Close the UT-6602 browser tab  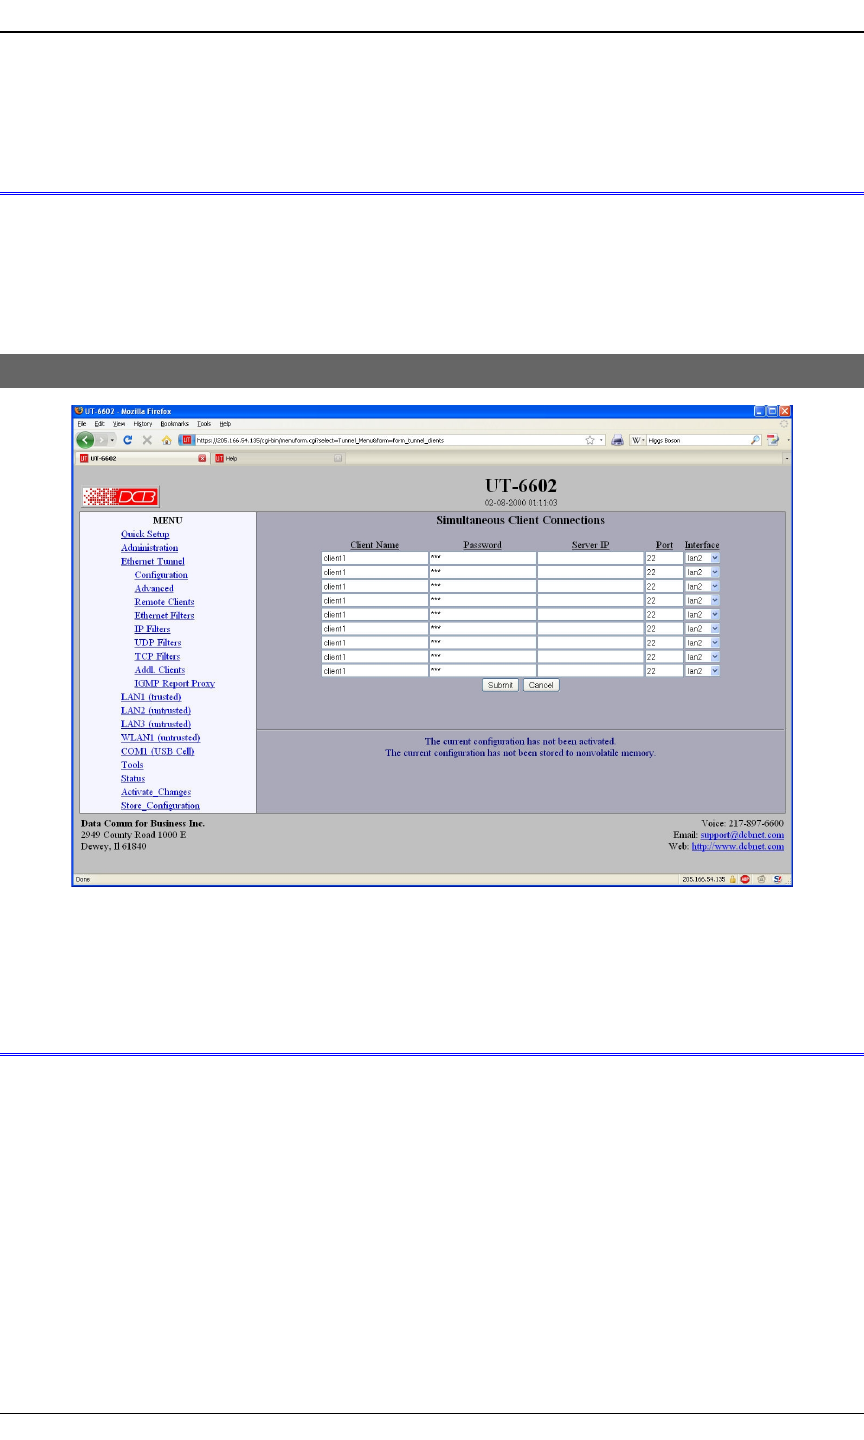202,458
